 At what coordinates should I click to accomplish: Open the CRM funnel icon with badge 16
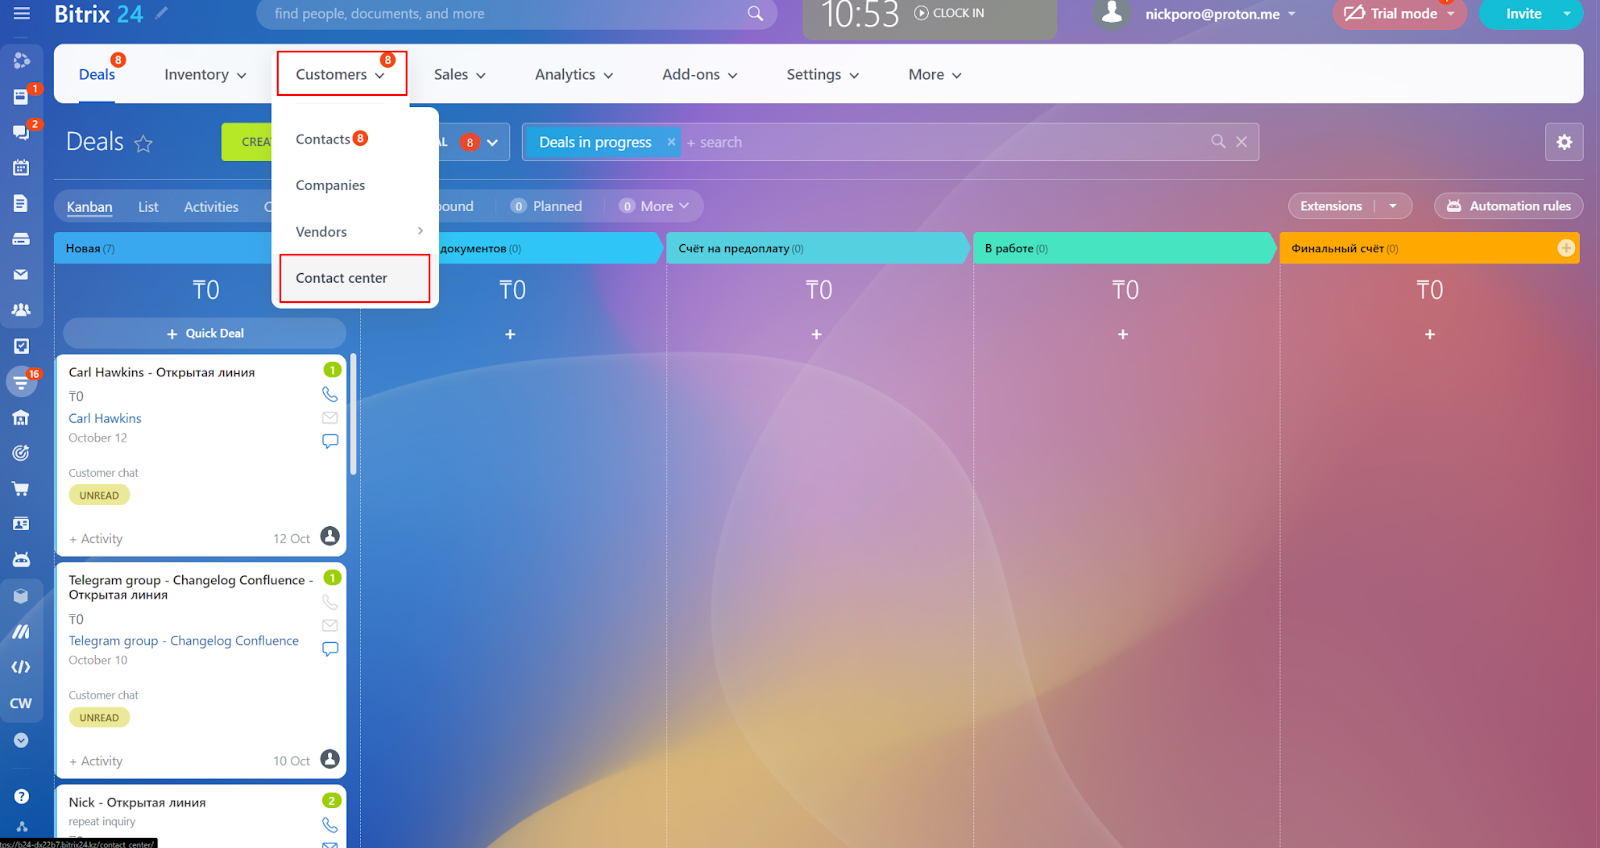click(x=21, y=382)
